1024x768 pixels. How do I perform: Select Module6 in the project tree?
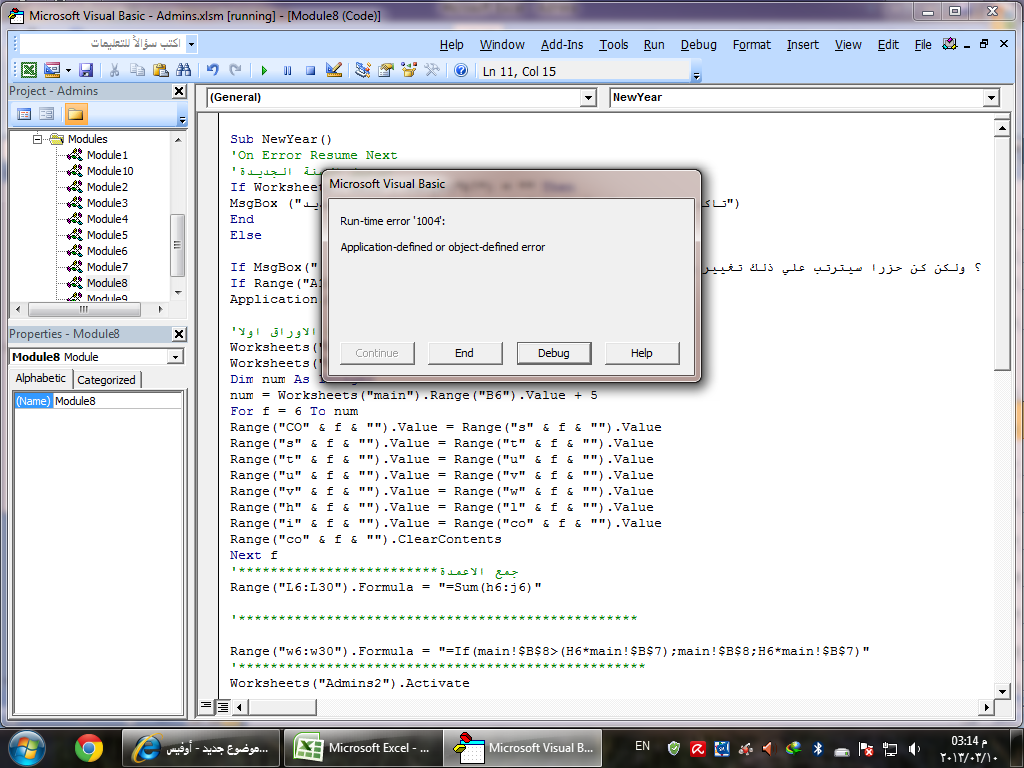[107, 251]
